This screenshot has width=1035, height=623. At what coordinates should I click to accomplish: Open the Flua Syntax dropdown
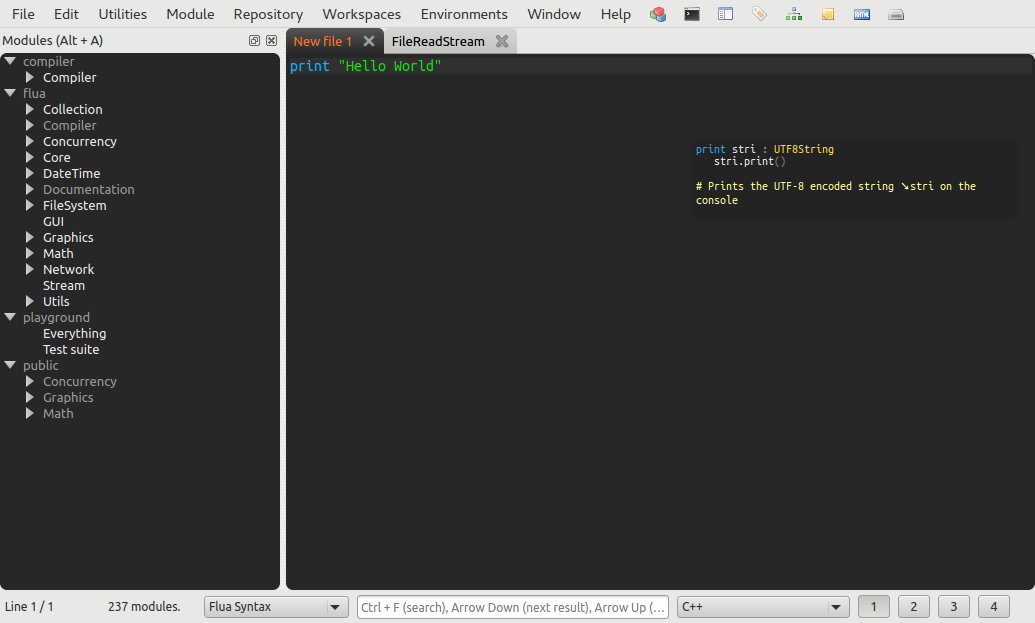click(276, 607)
